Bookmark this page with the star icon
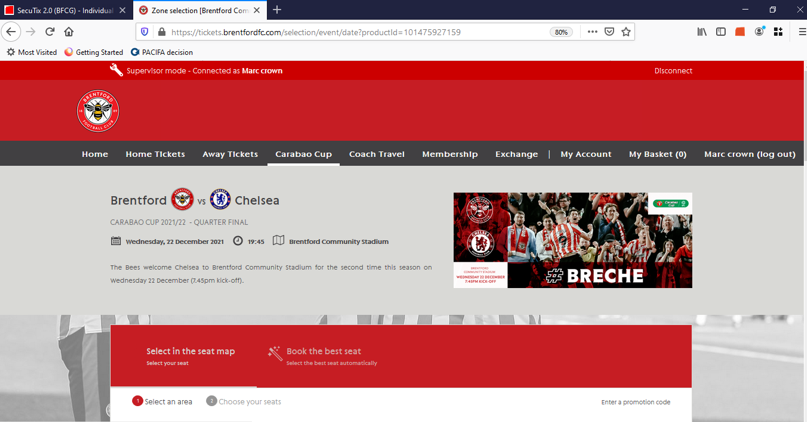This screenshot has width=807, height=422. coord(626,32)
